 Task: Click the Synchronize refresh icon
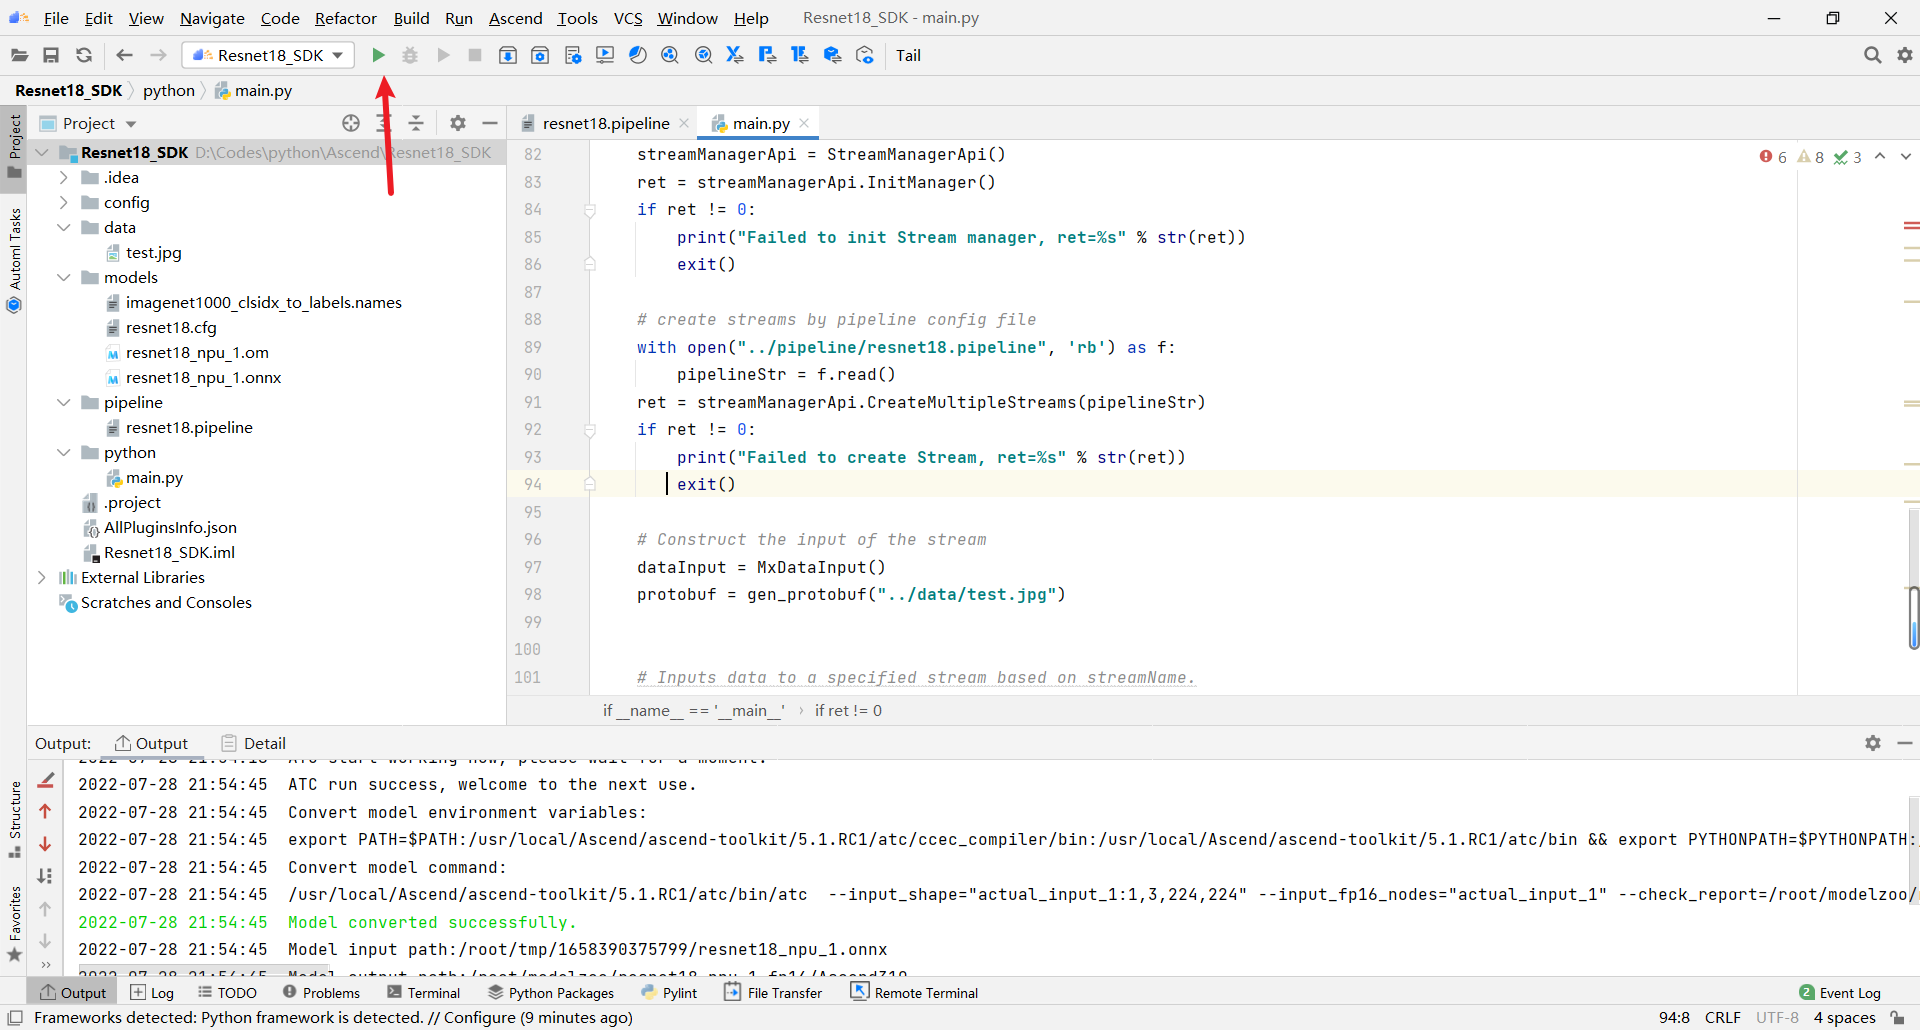tap(84, 55)
